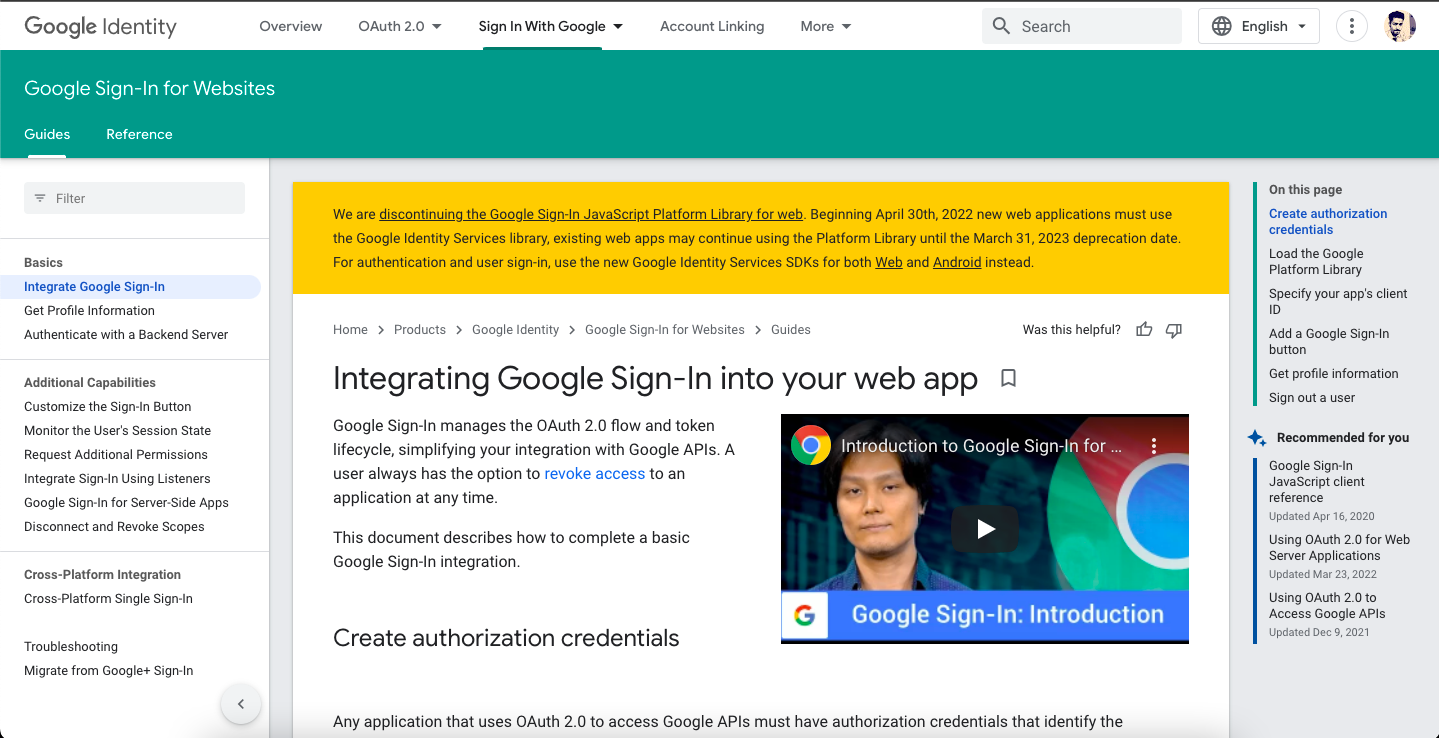Click the thumbs down not helpful icon
1439x738 pixels.
pos(1174,330)
